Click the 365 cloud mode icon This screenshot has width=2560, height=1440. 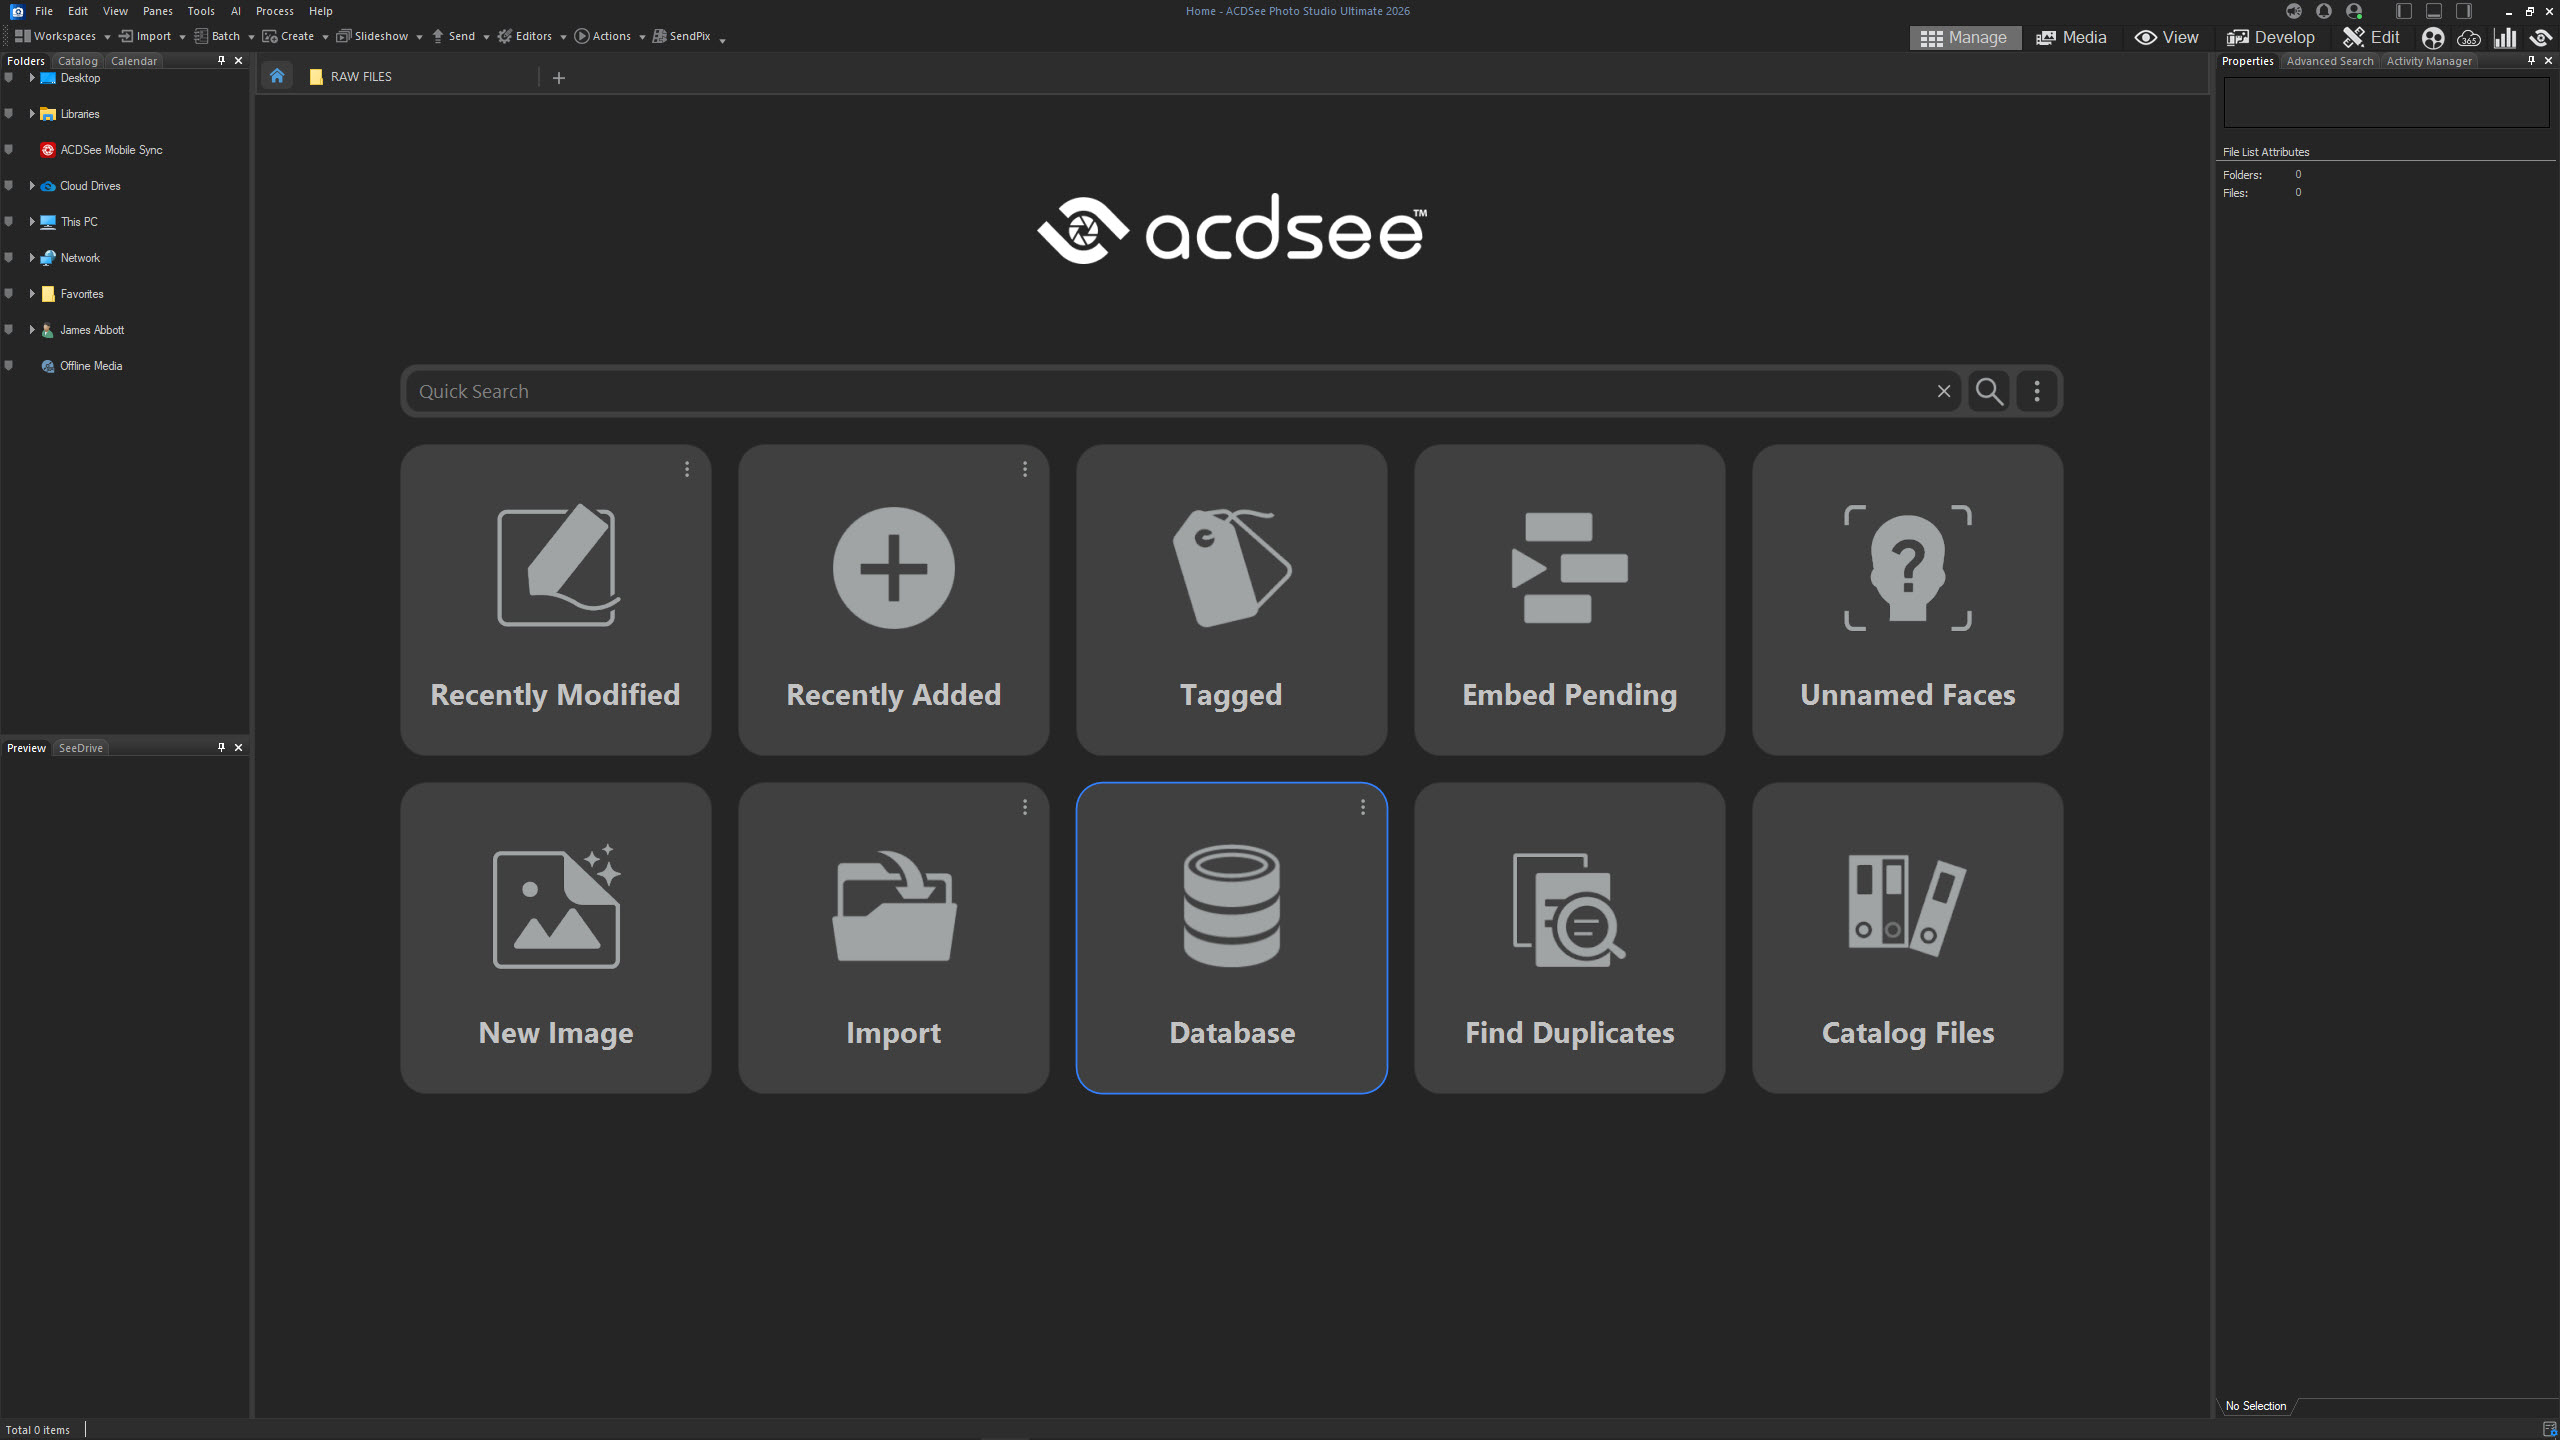coord(2469,38)
